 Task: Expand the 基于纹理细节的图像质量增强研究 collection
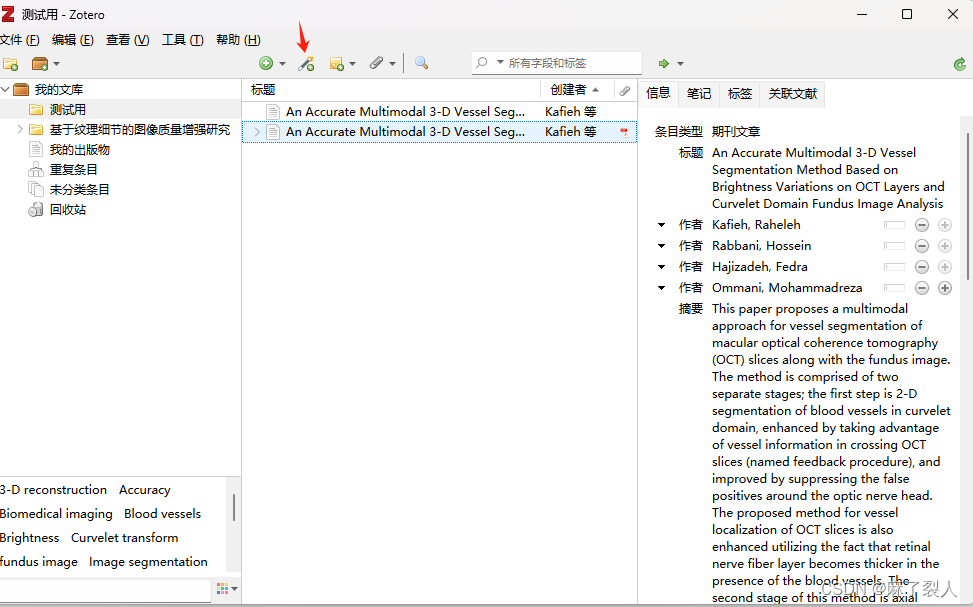click(x=19, y=130)
